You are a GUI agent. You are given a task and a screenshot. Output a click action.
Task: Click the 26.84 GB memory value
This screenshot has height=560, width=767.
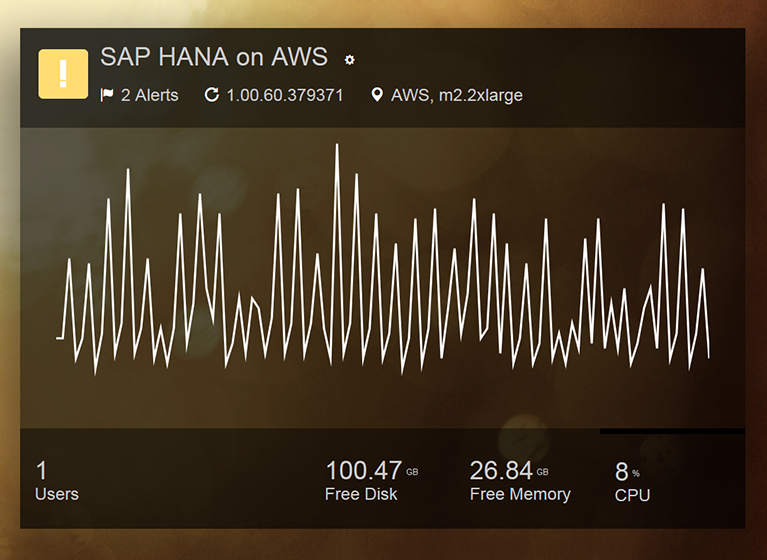click(503, 470)
